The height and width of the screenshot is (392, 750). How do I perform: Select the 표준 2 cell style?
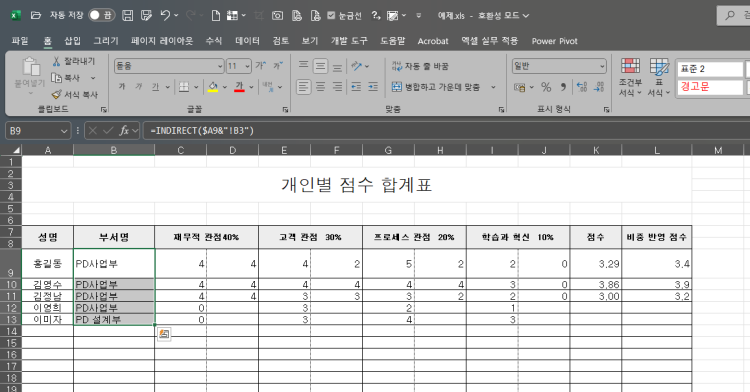(x=709, y=69)
